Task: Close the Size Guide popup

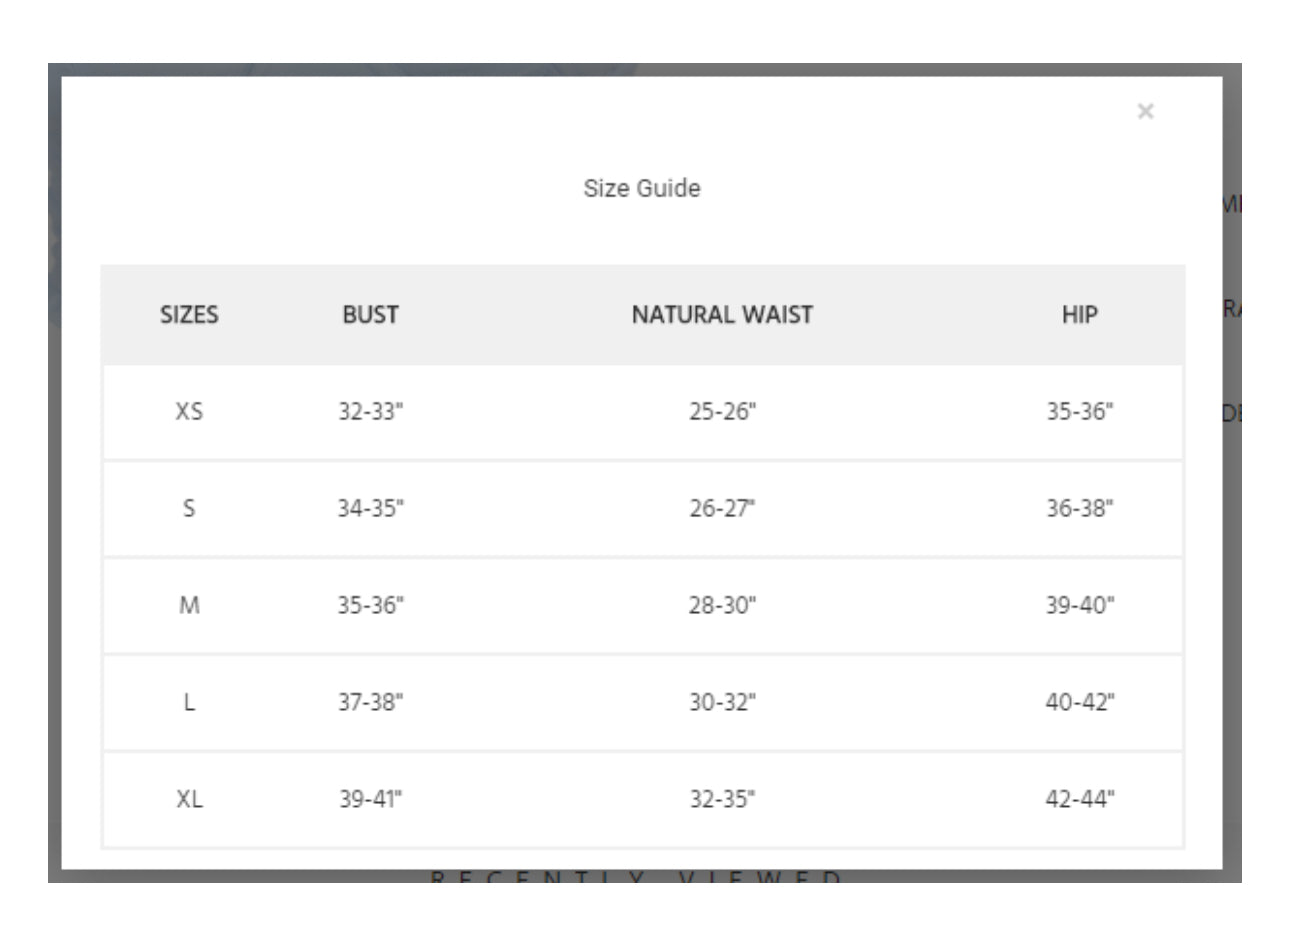Action: [x=1145, y=111]
